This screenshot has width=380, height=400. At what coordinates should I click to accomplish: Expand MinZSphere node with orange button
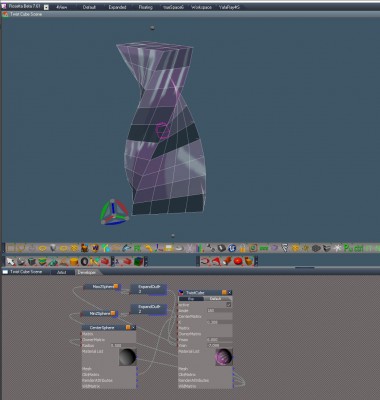point(113,313)
